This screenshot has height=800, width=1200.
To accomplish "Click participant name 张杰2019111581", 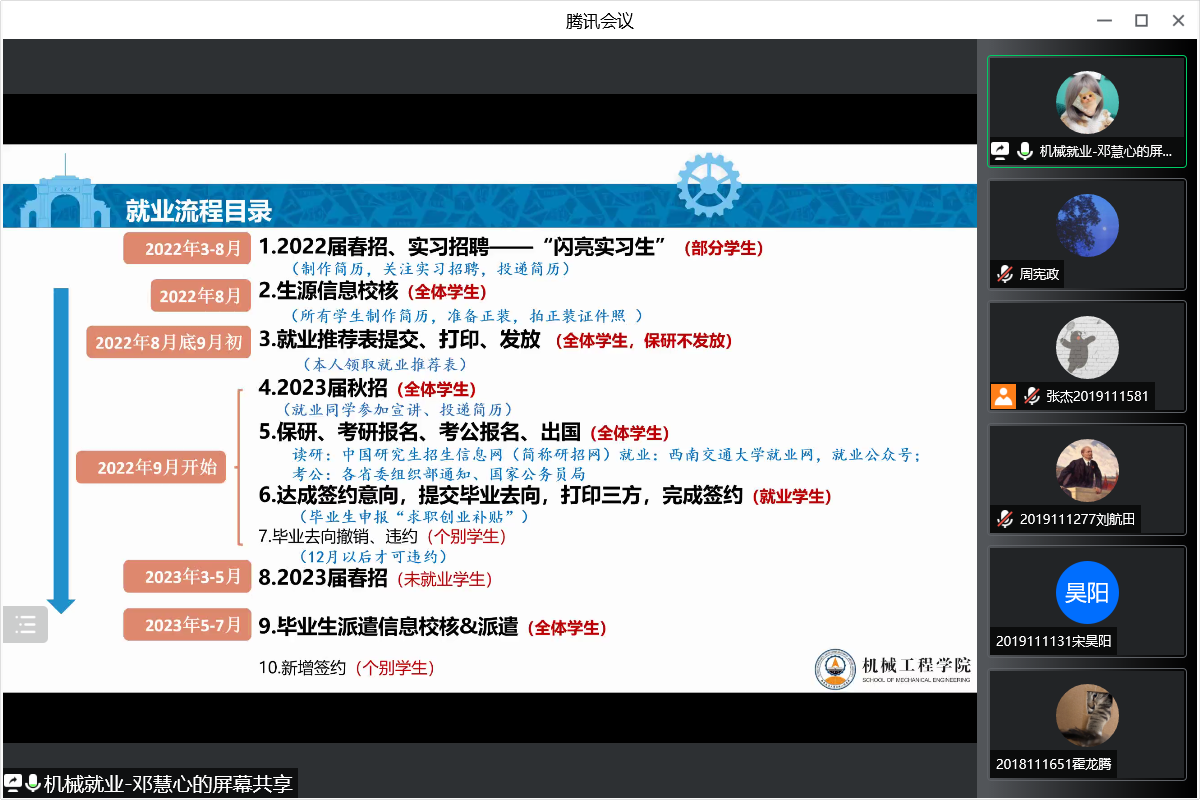I will [1099, 396].
